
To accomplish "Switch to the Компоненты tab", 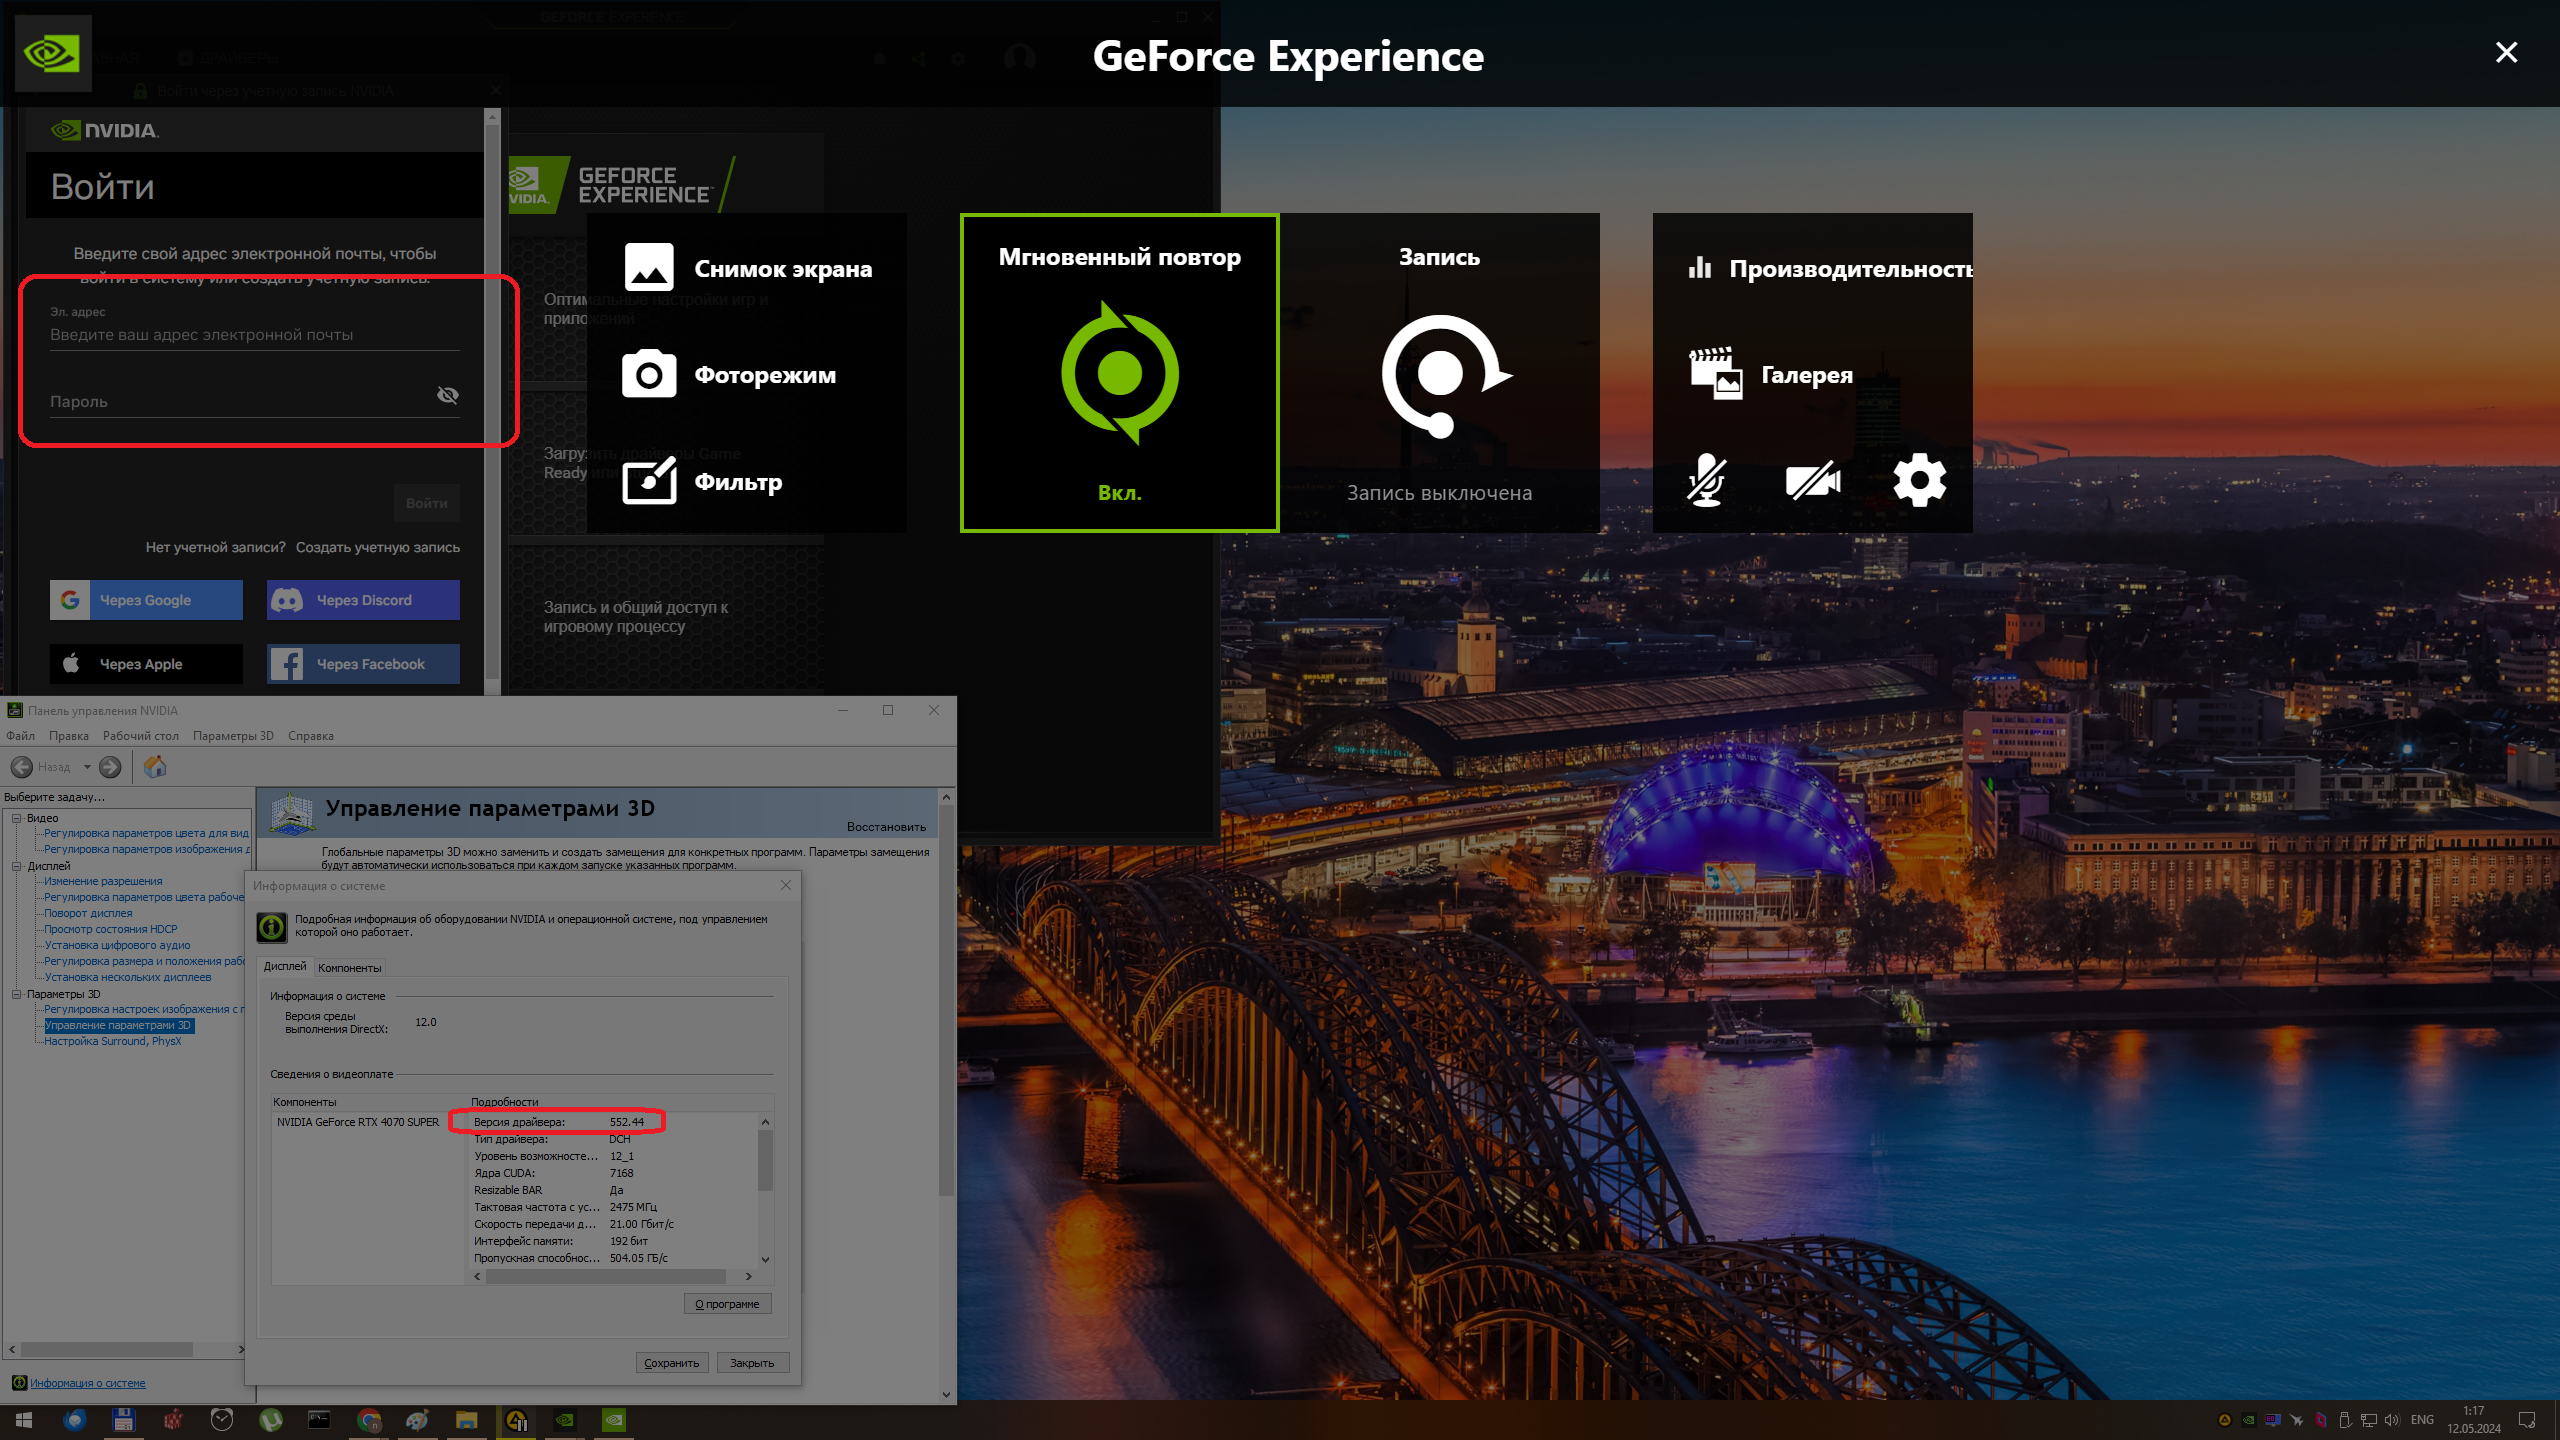I will (x=349, y=968).
